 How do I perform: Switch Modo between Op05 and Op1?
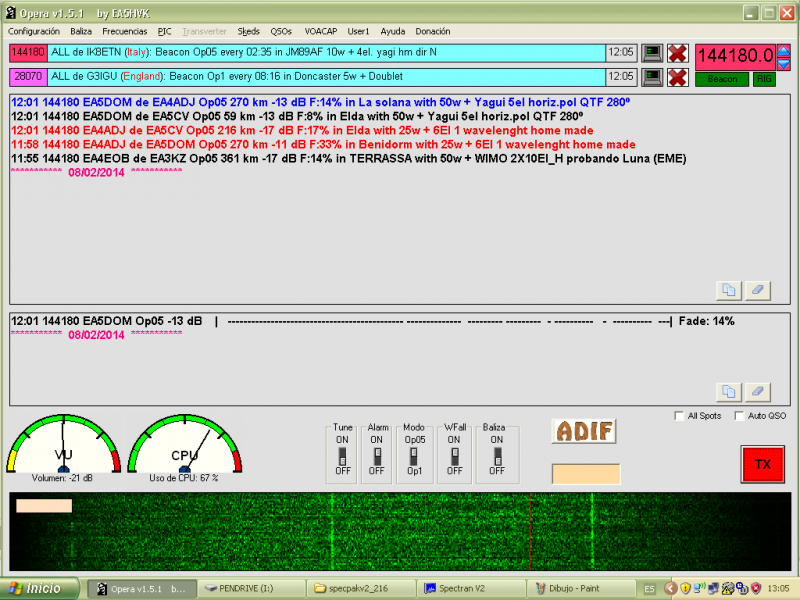414,455
